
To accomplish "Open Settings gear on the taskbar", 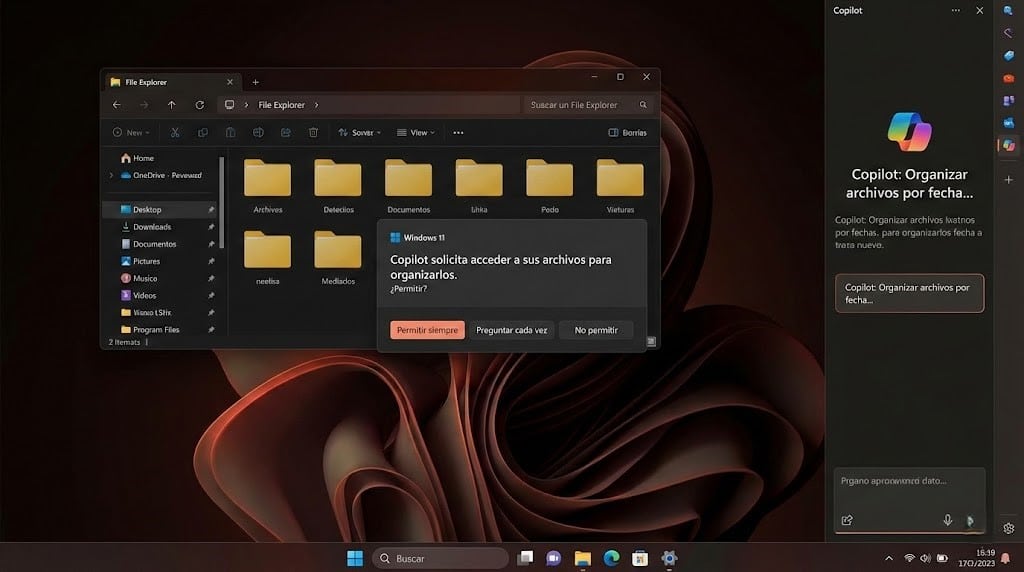I will click(x=669, y=558).
